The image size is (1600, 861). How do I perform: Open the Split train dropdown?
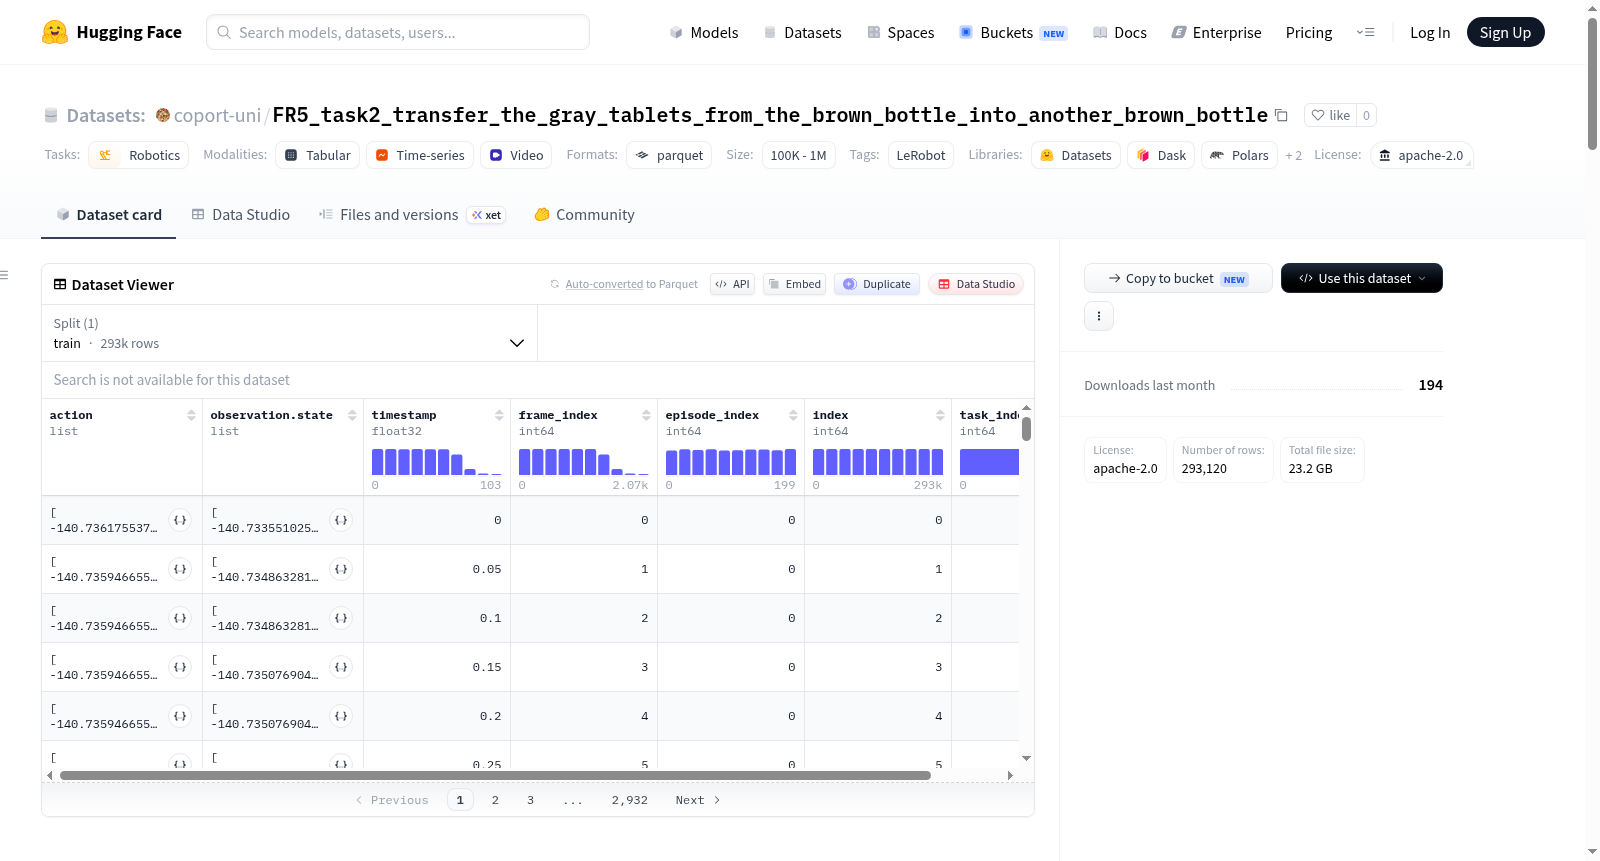(x=289, y=333)
